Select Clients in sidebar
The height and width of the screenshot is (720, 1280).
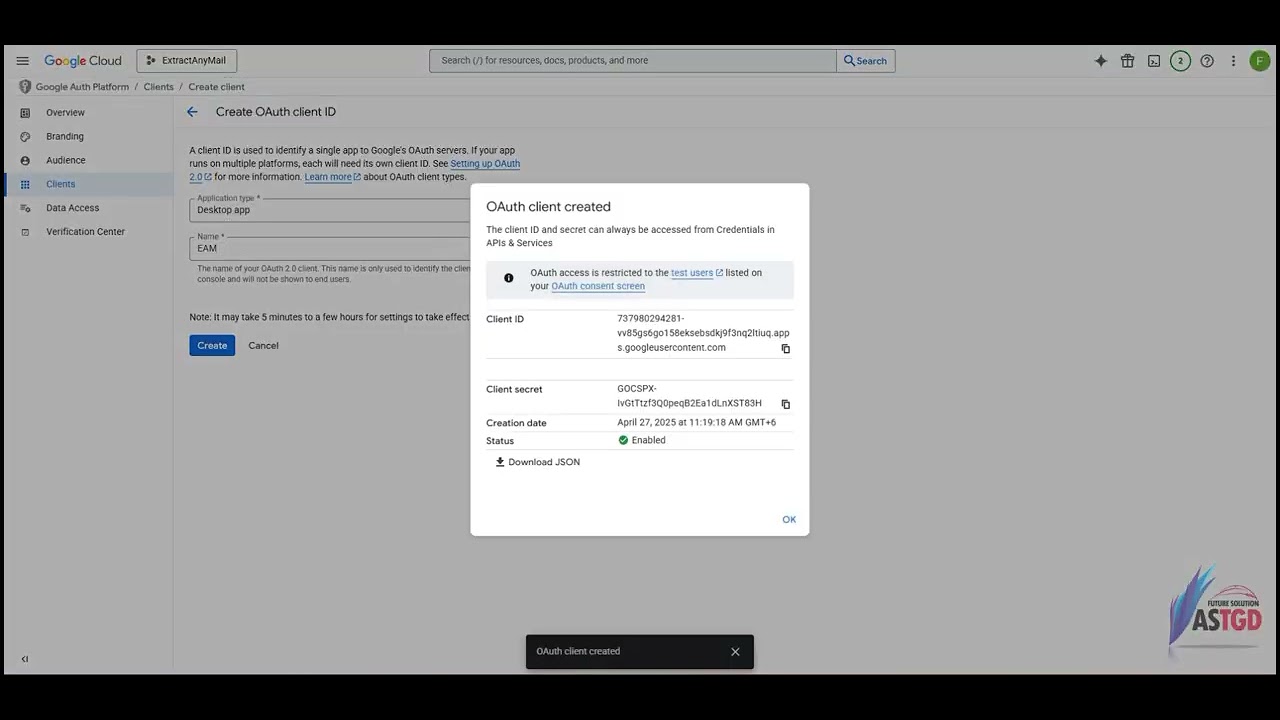(60, 184)
